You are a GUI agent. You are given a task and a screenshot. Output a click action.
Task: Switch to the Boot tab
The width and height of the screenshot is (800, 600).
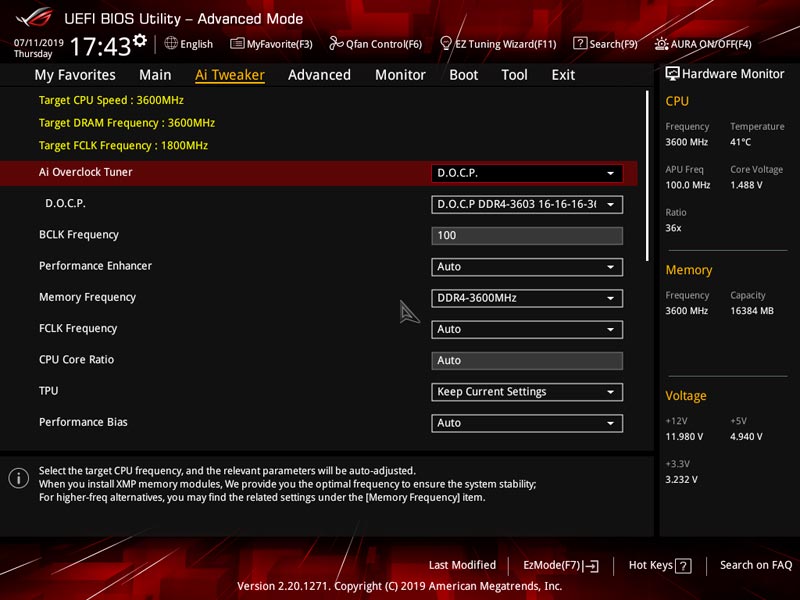click(x=464, y=75)
